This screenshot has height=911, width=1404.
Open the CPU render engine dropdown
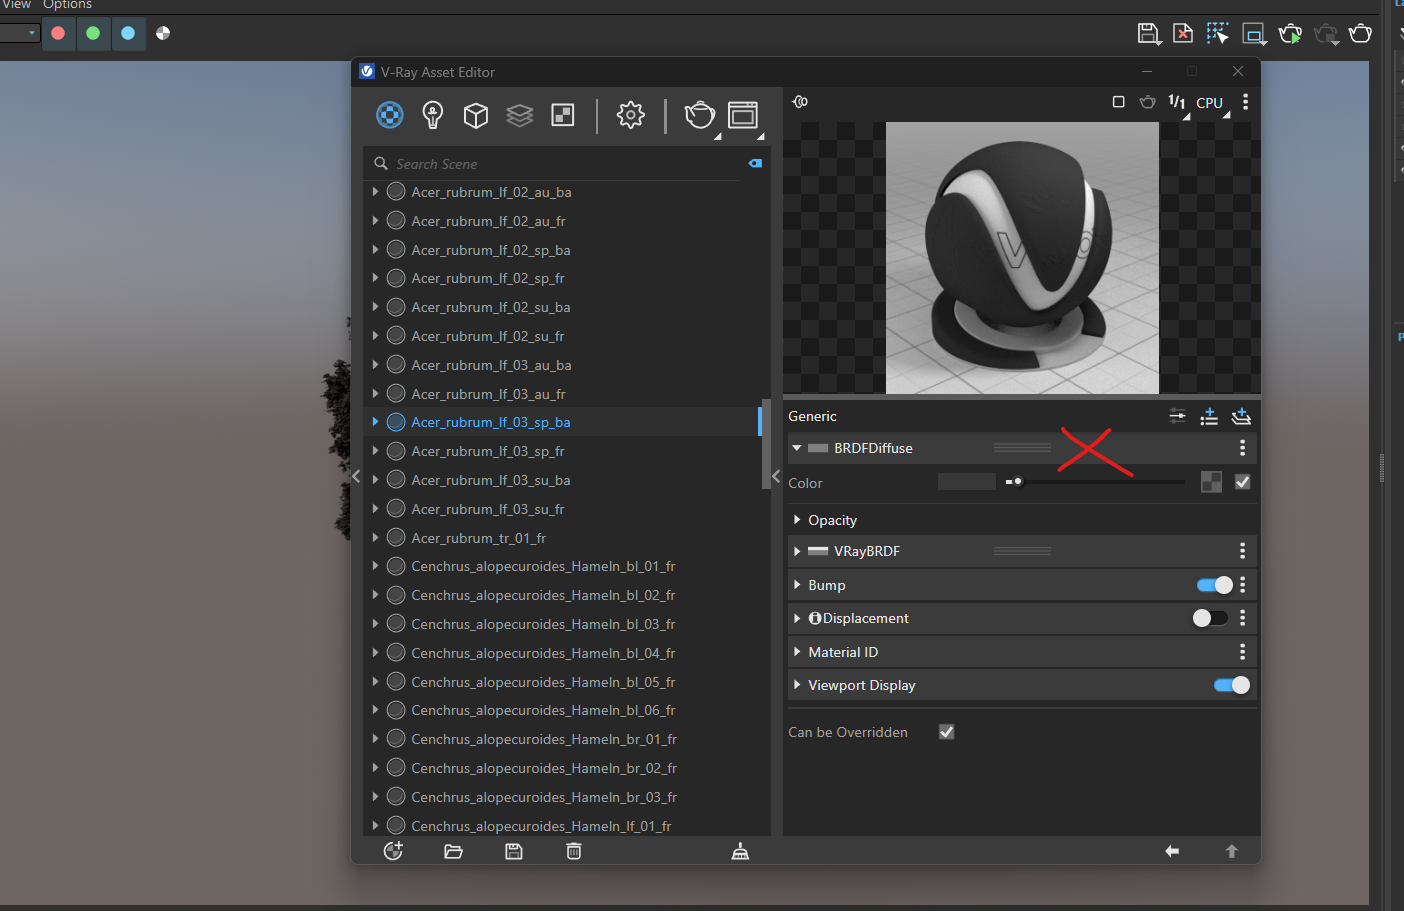point(1212,104)
